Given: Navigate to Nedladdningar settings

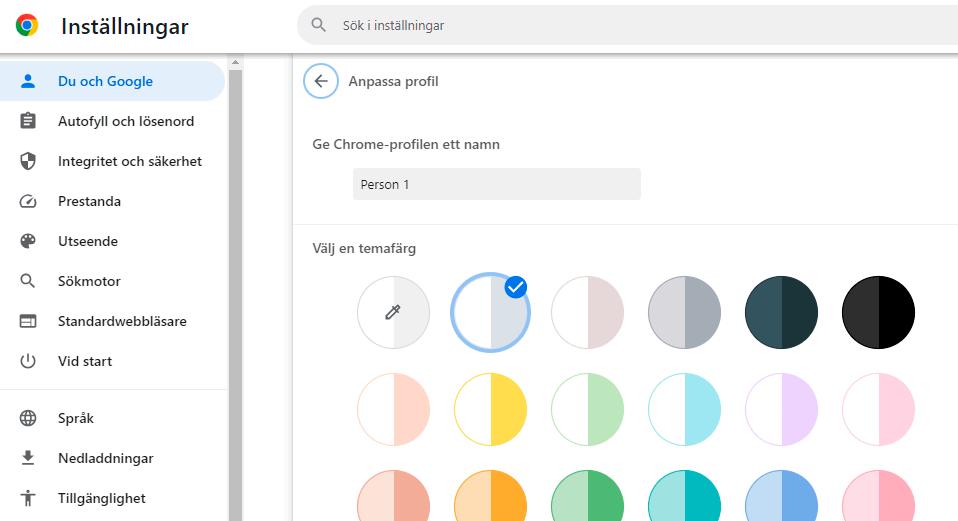Looking at the screenshot, I should 105,458.
